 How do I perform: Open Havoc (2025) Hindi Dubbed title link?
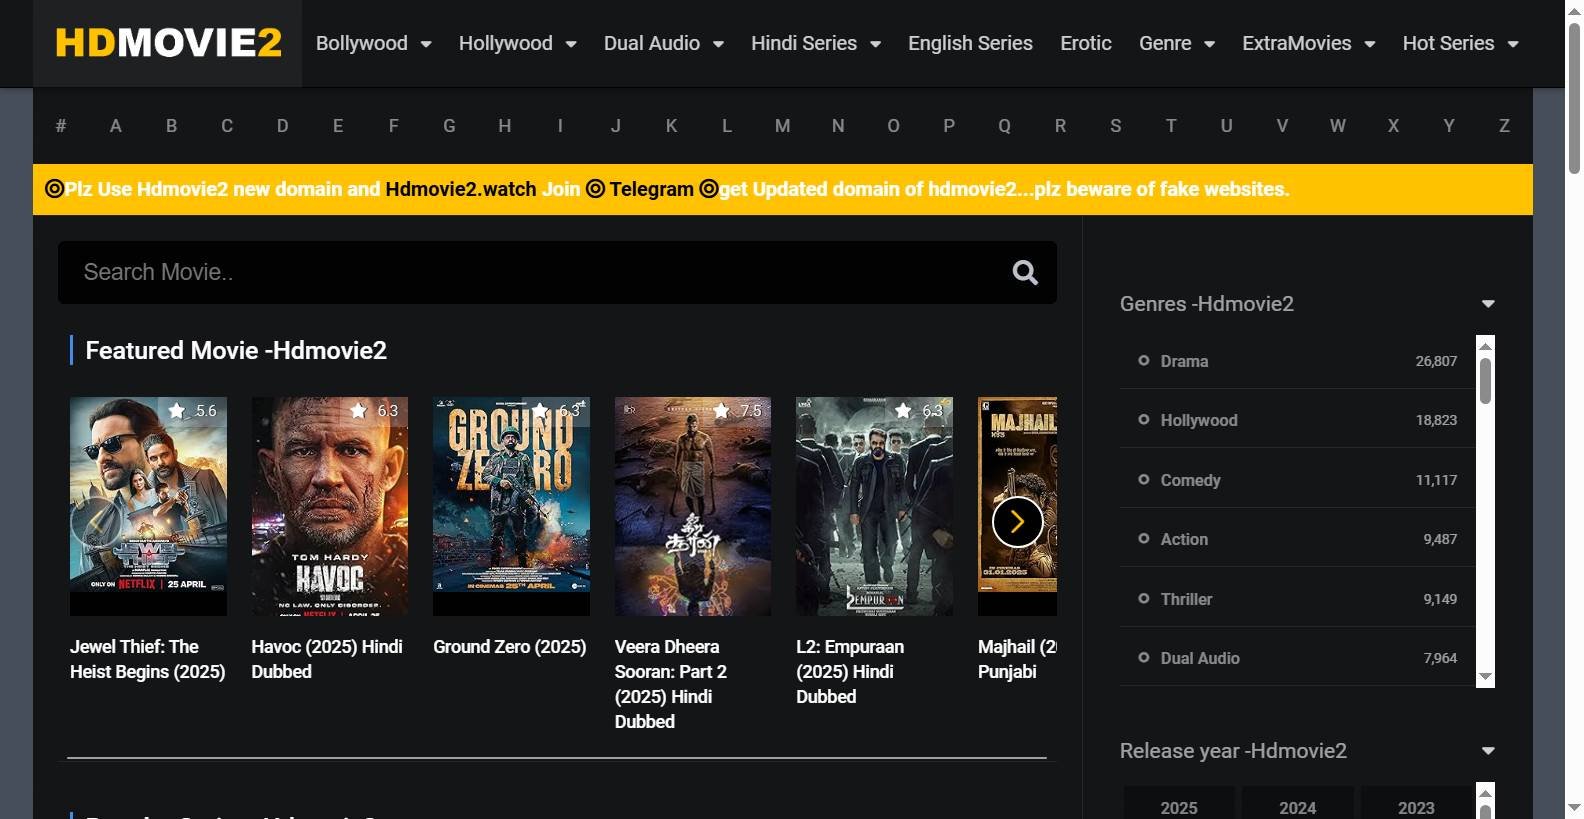(327, 659)
